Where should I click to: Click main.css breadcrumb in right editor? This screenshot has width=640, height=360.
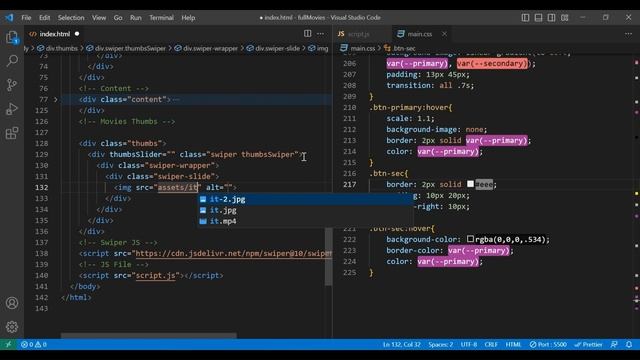358,48
